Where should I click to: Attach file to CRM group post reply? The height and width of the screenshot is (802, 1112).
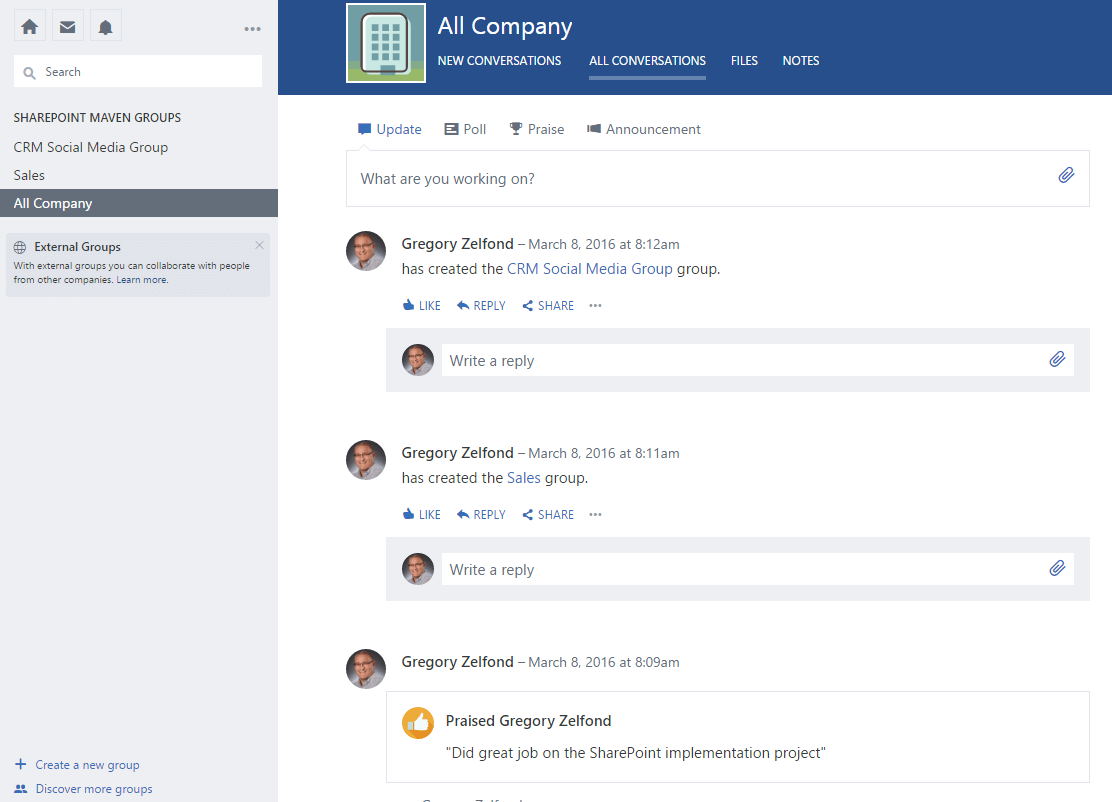1057,360
